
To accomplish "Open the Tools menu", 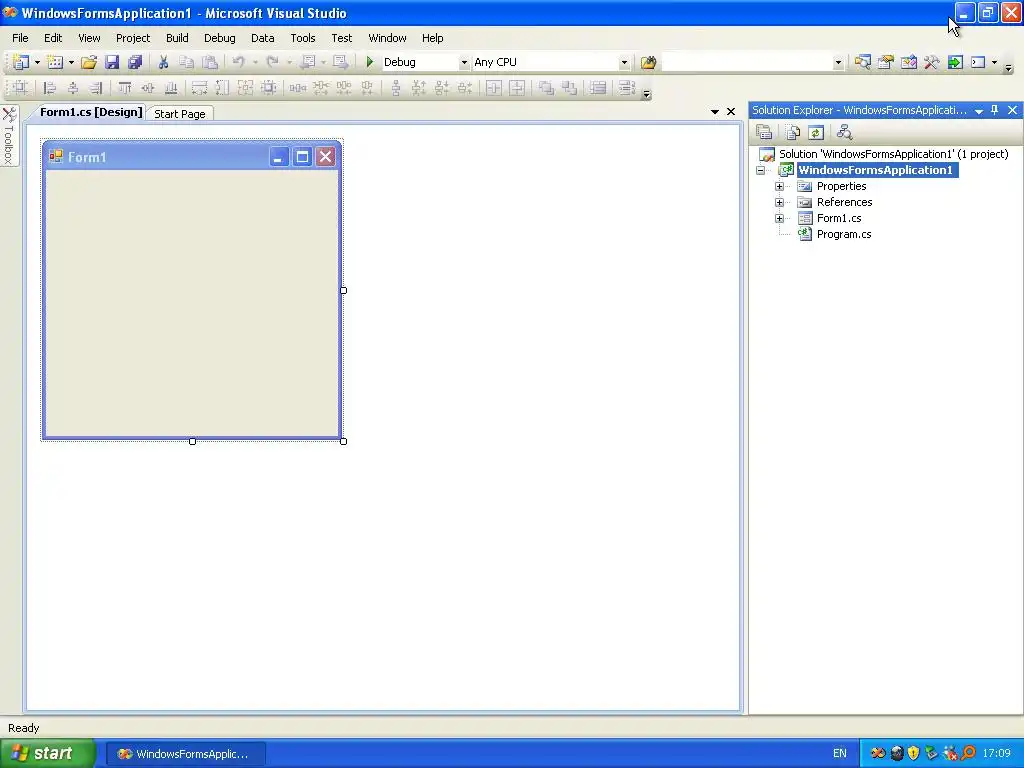I will (303, 38).
